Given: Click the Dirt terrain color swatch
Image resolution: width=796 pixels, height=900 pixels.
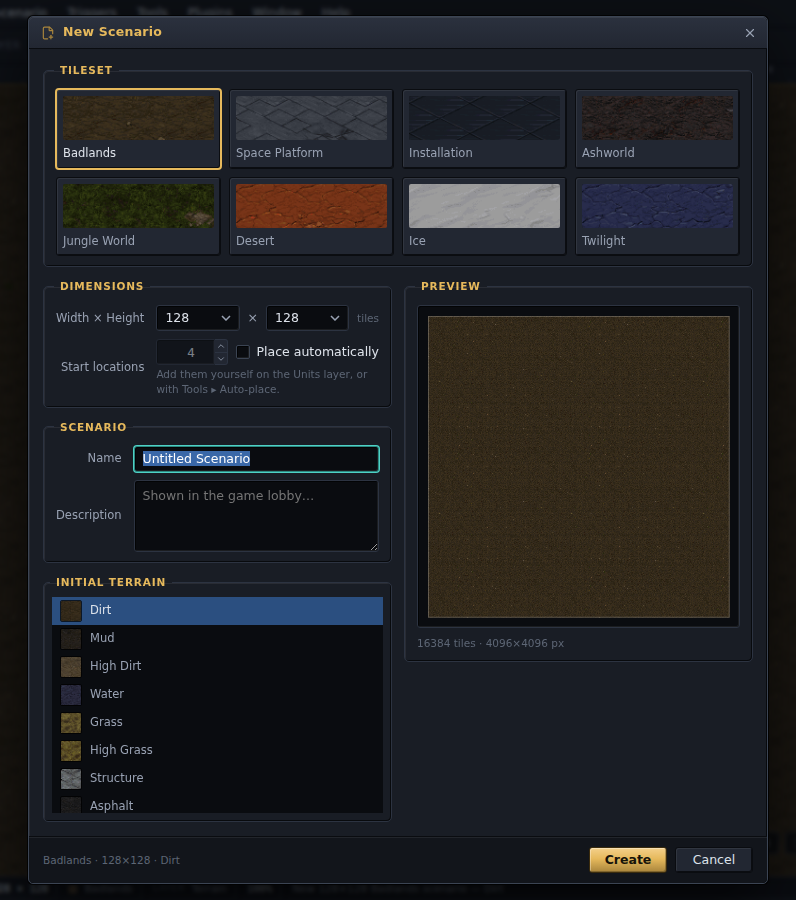Looking at the screenshot, I should pyautogui.click(x=71, y=611).
